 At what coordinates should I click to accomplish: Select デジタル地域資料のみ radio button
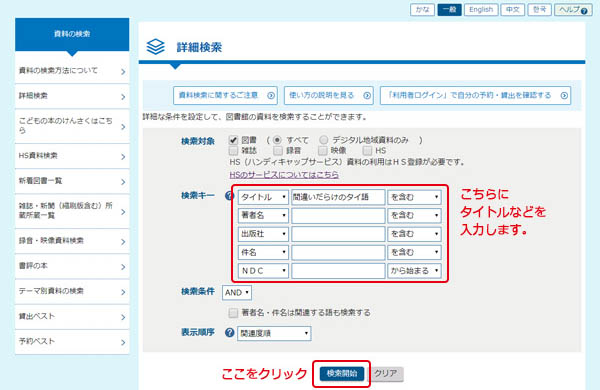[x=324, y=140]
